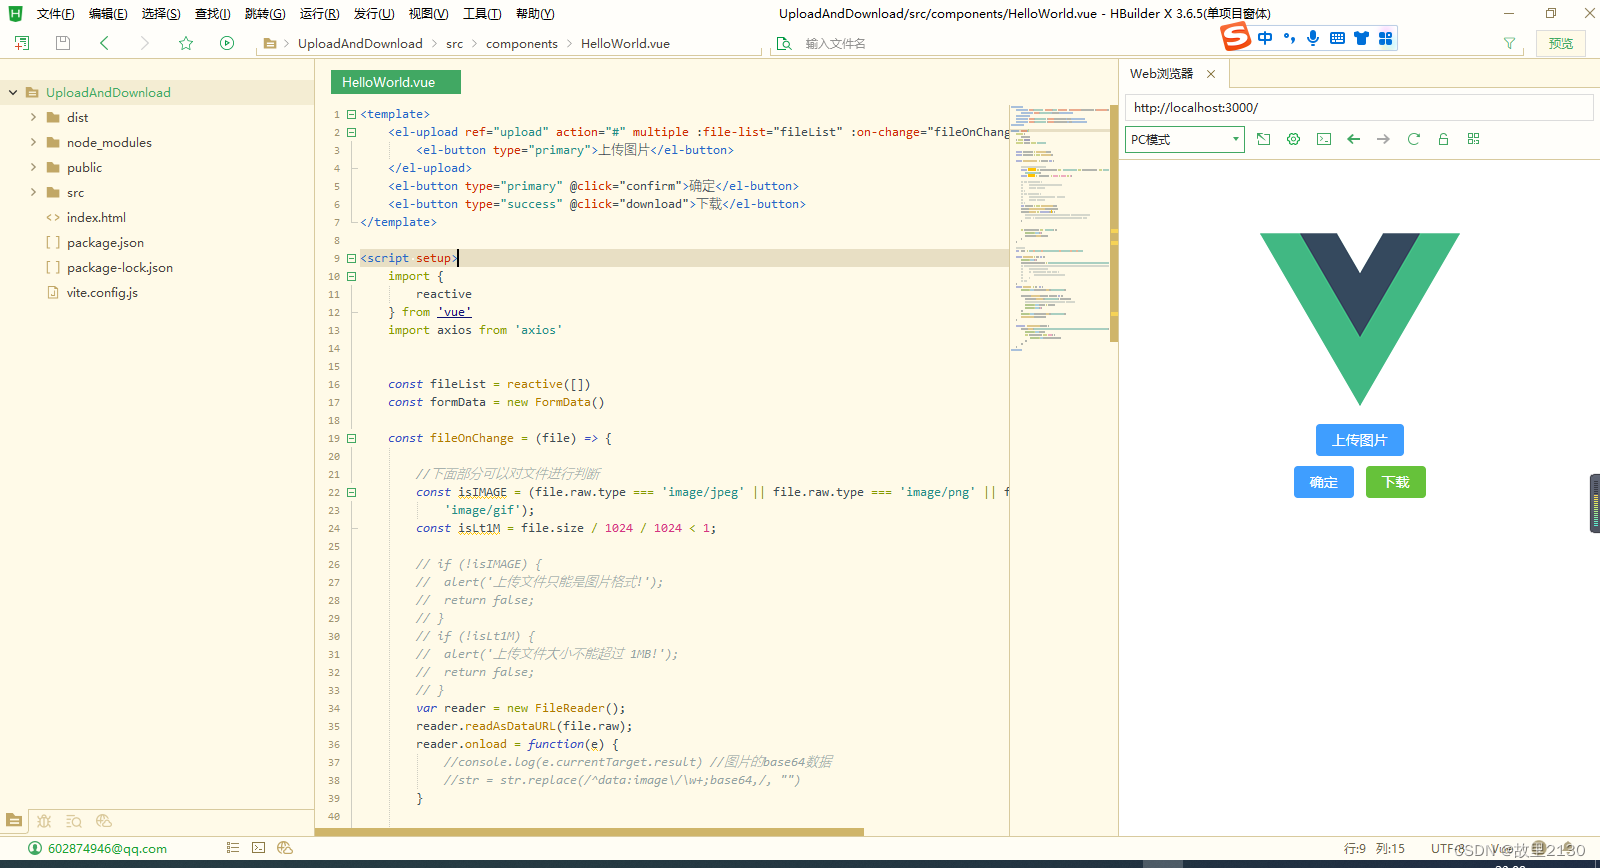1600x868 pixels.
Task: Expand the node_modules folder
Action: pyautogui.click(x=33, y=142)
